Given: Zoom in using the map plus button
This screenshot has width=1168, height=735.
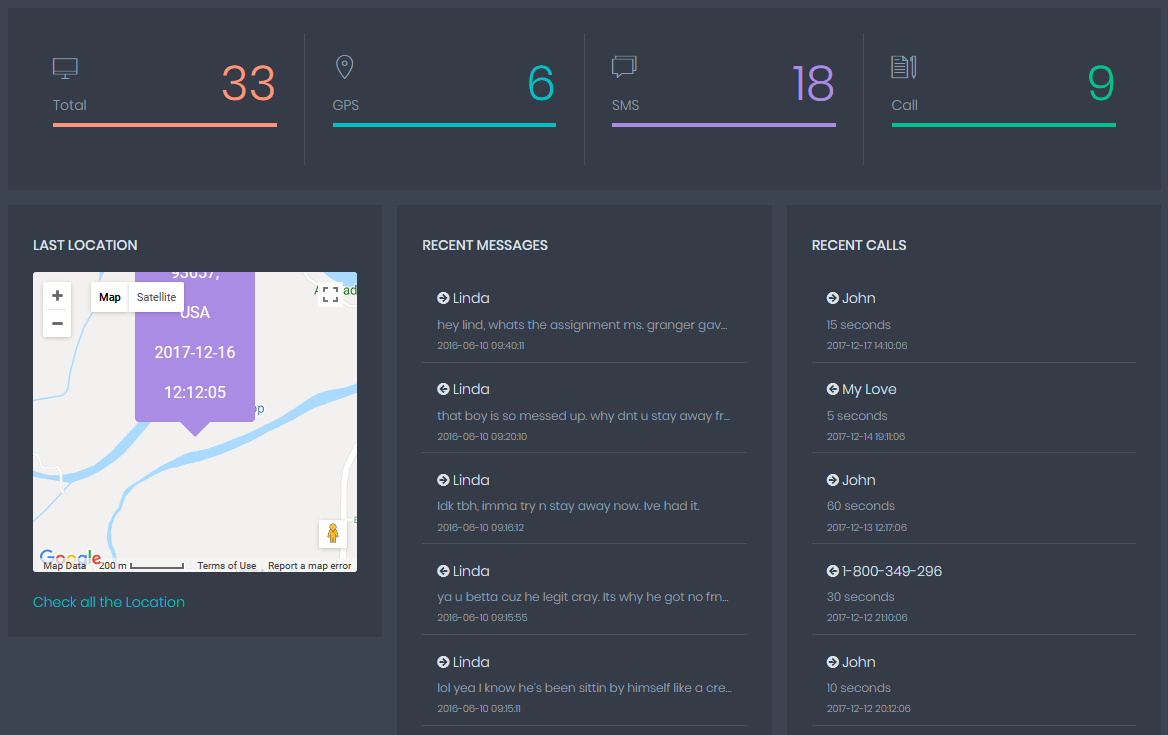Looking at the screenshot, I should click(57, 295).
